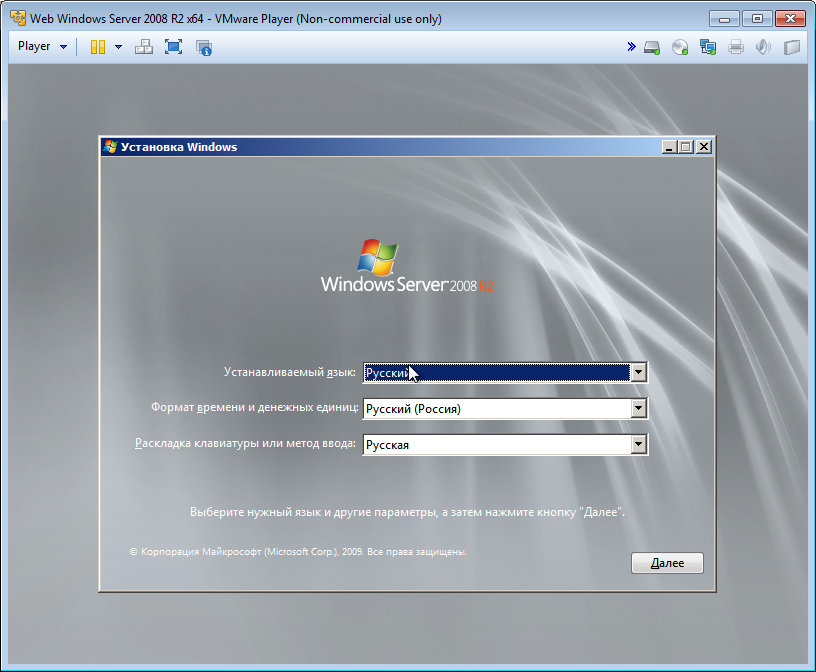Minimize the VMware Player window
The image size is (816, 672).
coord(724,19)
